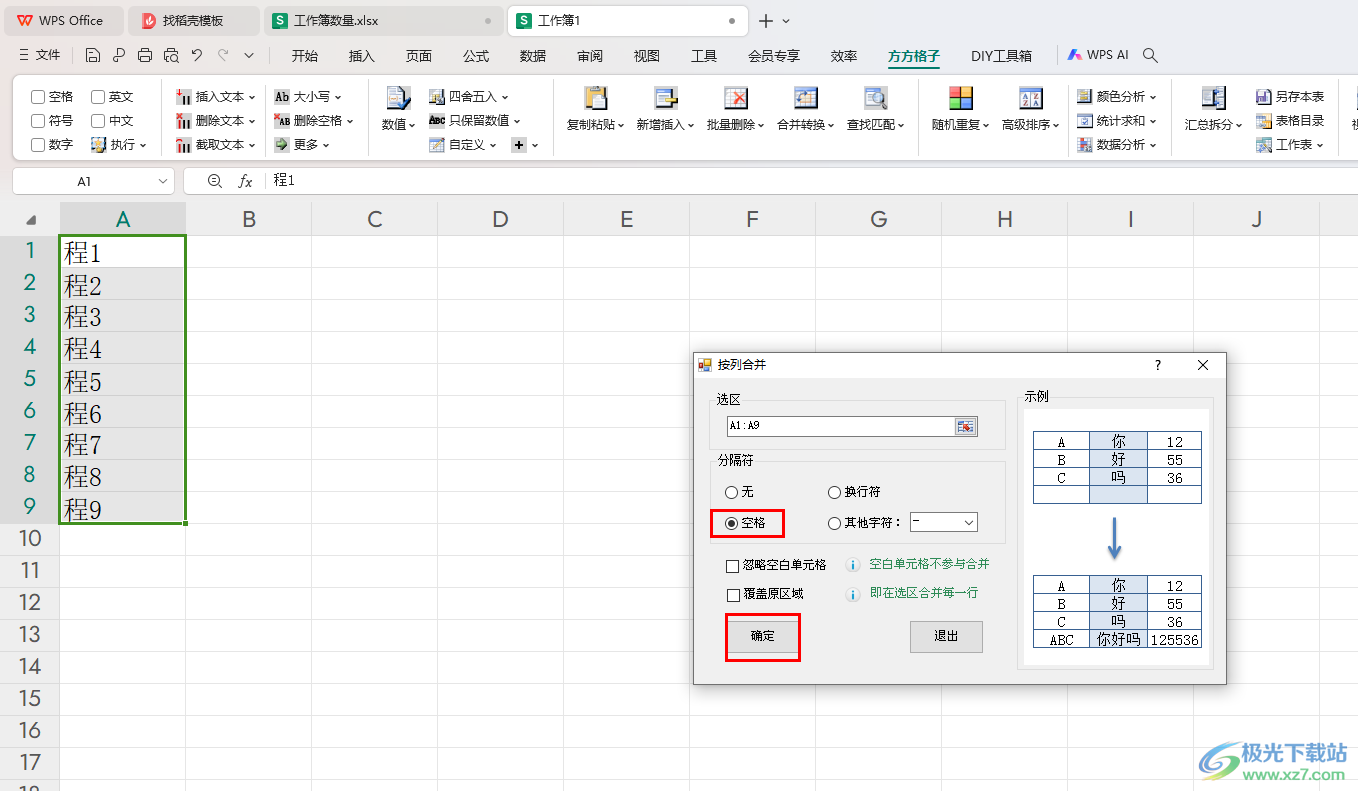Click the formula bar content field
The image size is (1358, 791).
click(x=810, y=181)
